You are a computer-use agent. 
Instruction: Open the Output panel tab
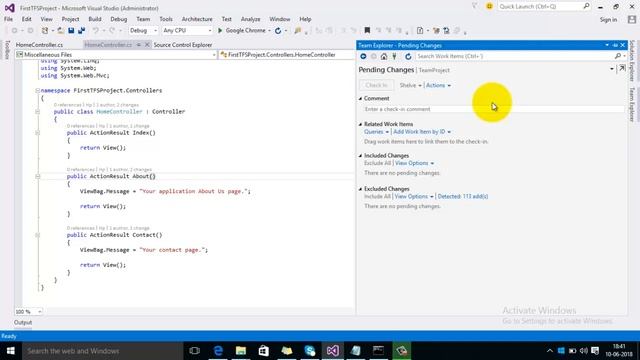pos(23,322)
